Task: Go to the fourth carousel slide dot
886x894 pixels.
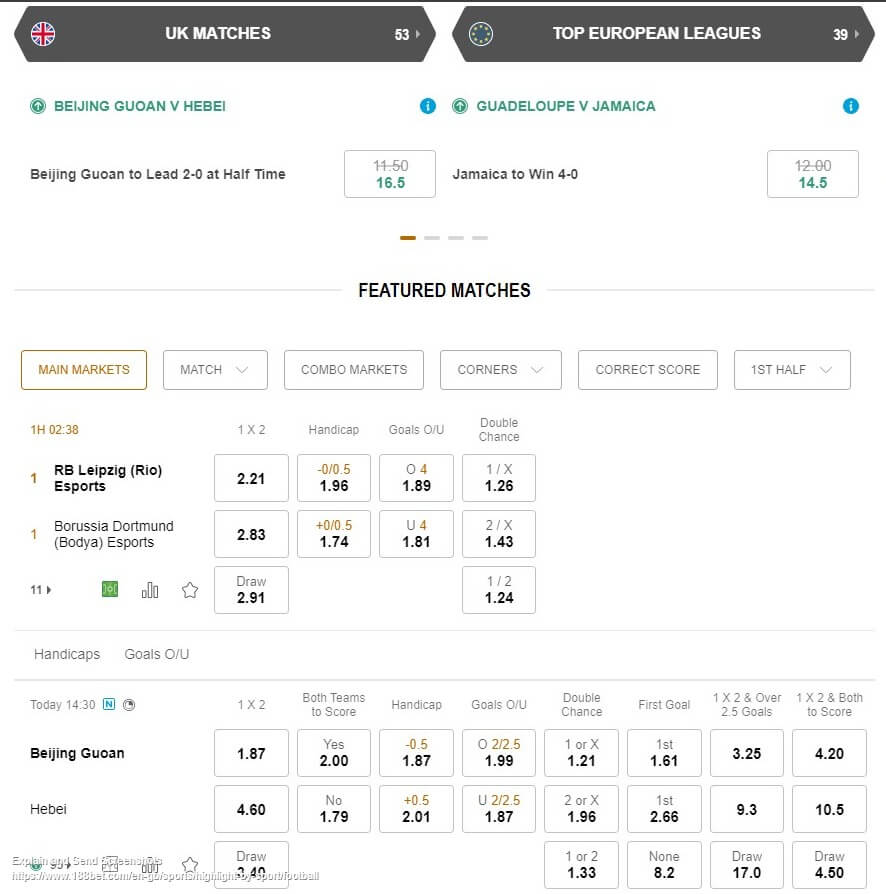Action: pyautogui.click(x=479, y=238)
